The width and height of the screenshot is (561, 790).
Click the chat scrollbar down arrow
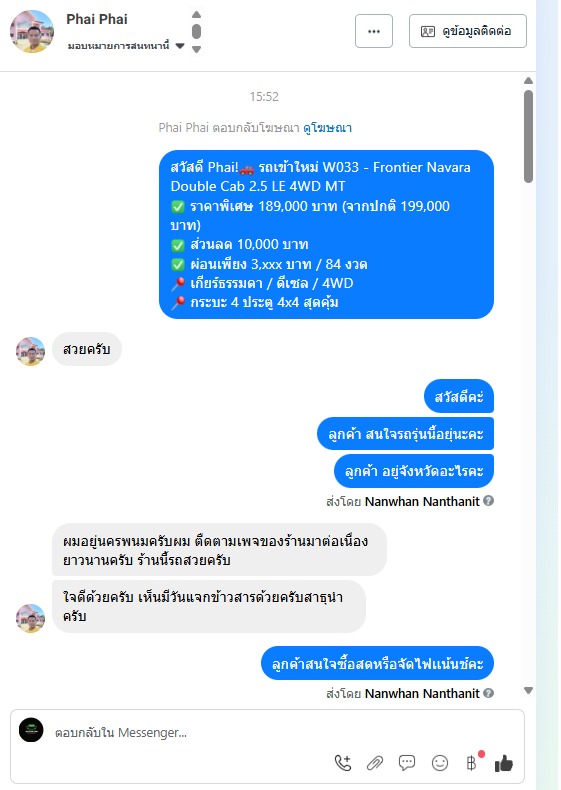(528, 691)
